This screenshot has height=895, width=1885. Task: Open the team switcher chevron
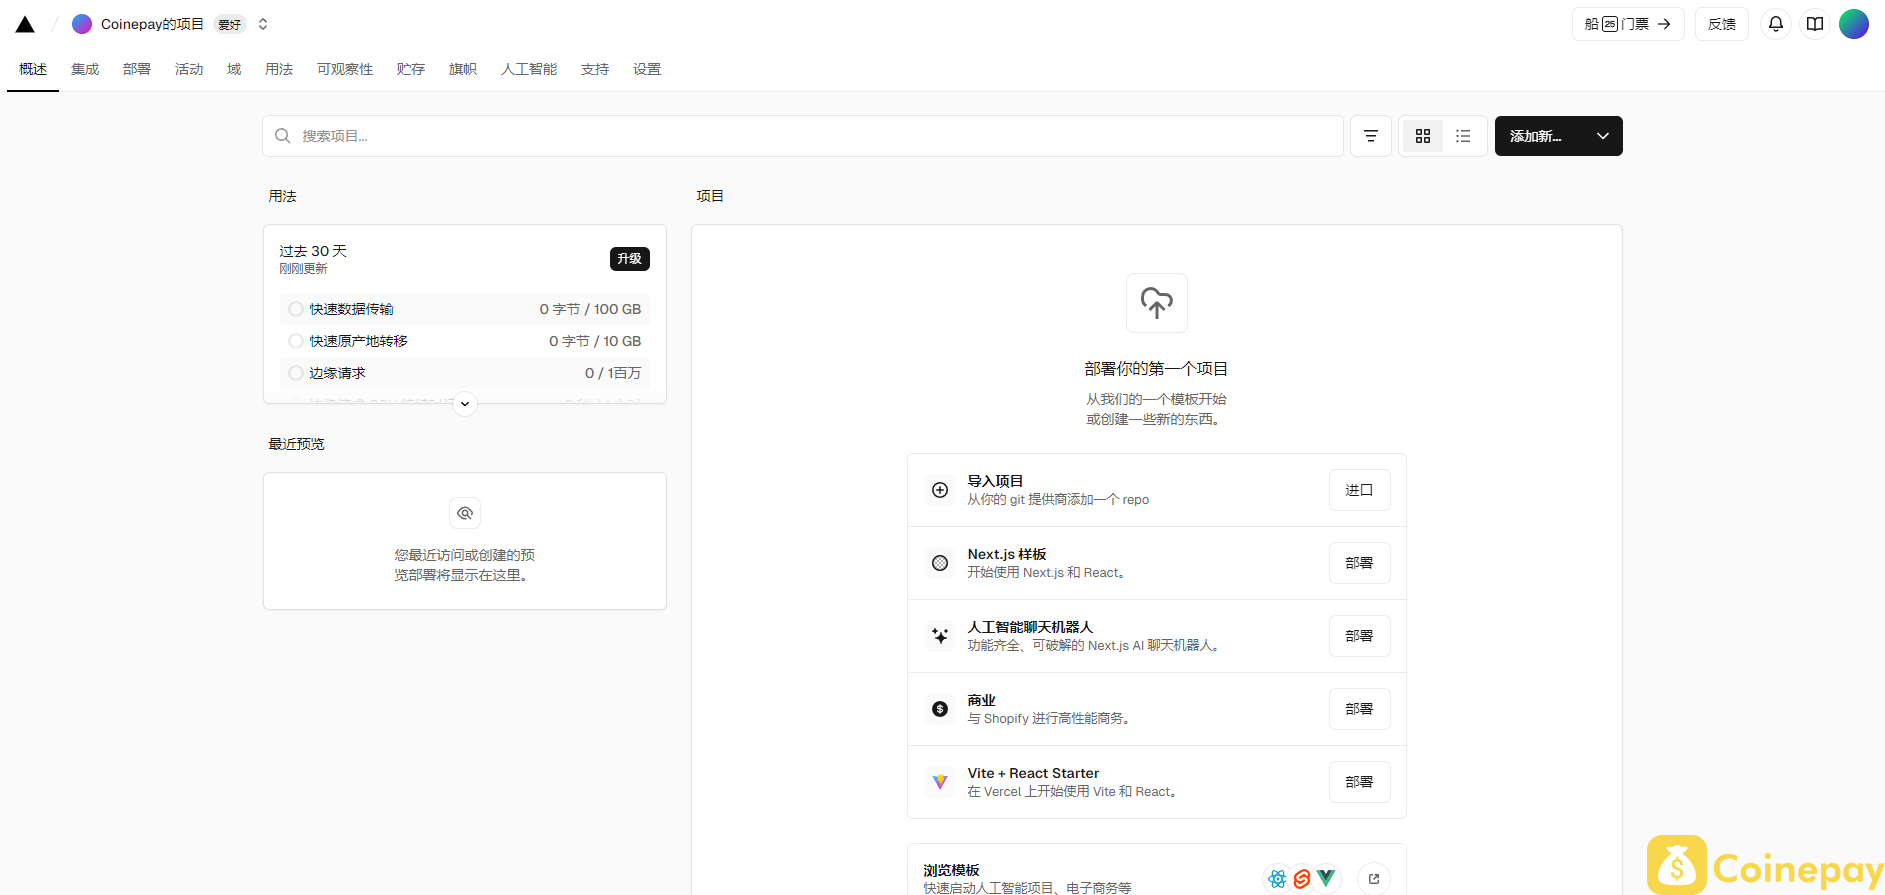[x=263, y=24]
